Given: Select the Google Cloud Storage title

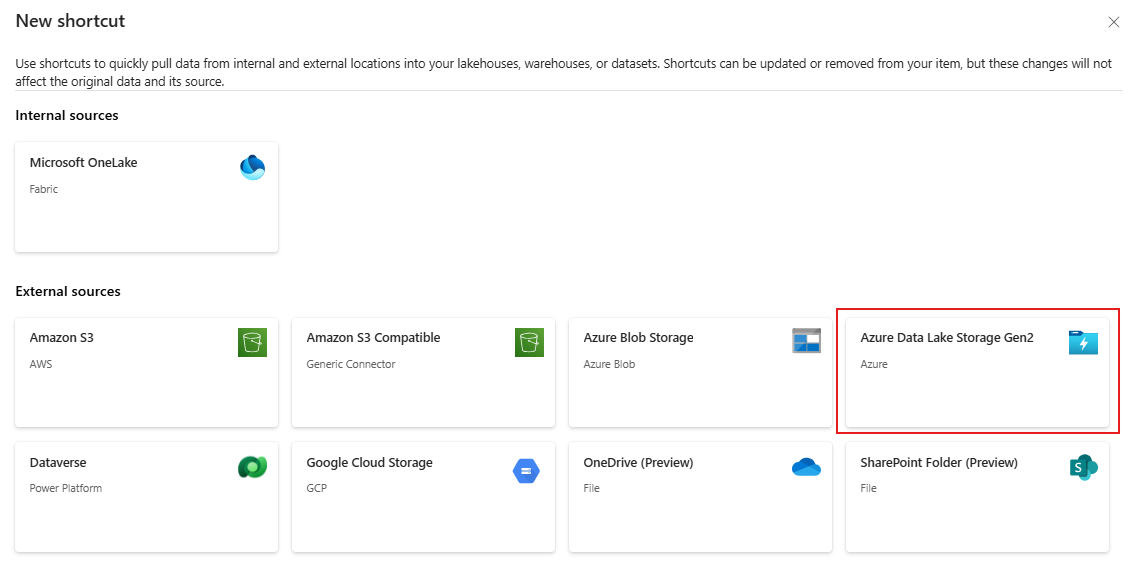Looking at the screenshot, I should 369,463.
